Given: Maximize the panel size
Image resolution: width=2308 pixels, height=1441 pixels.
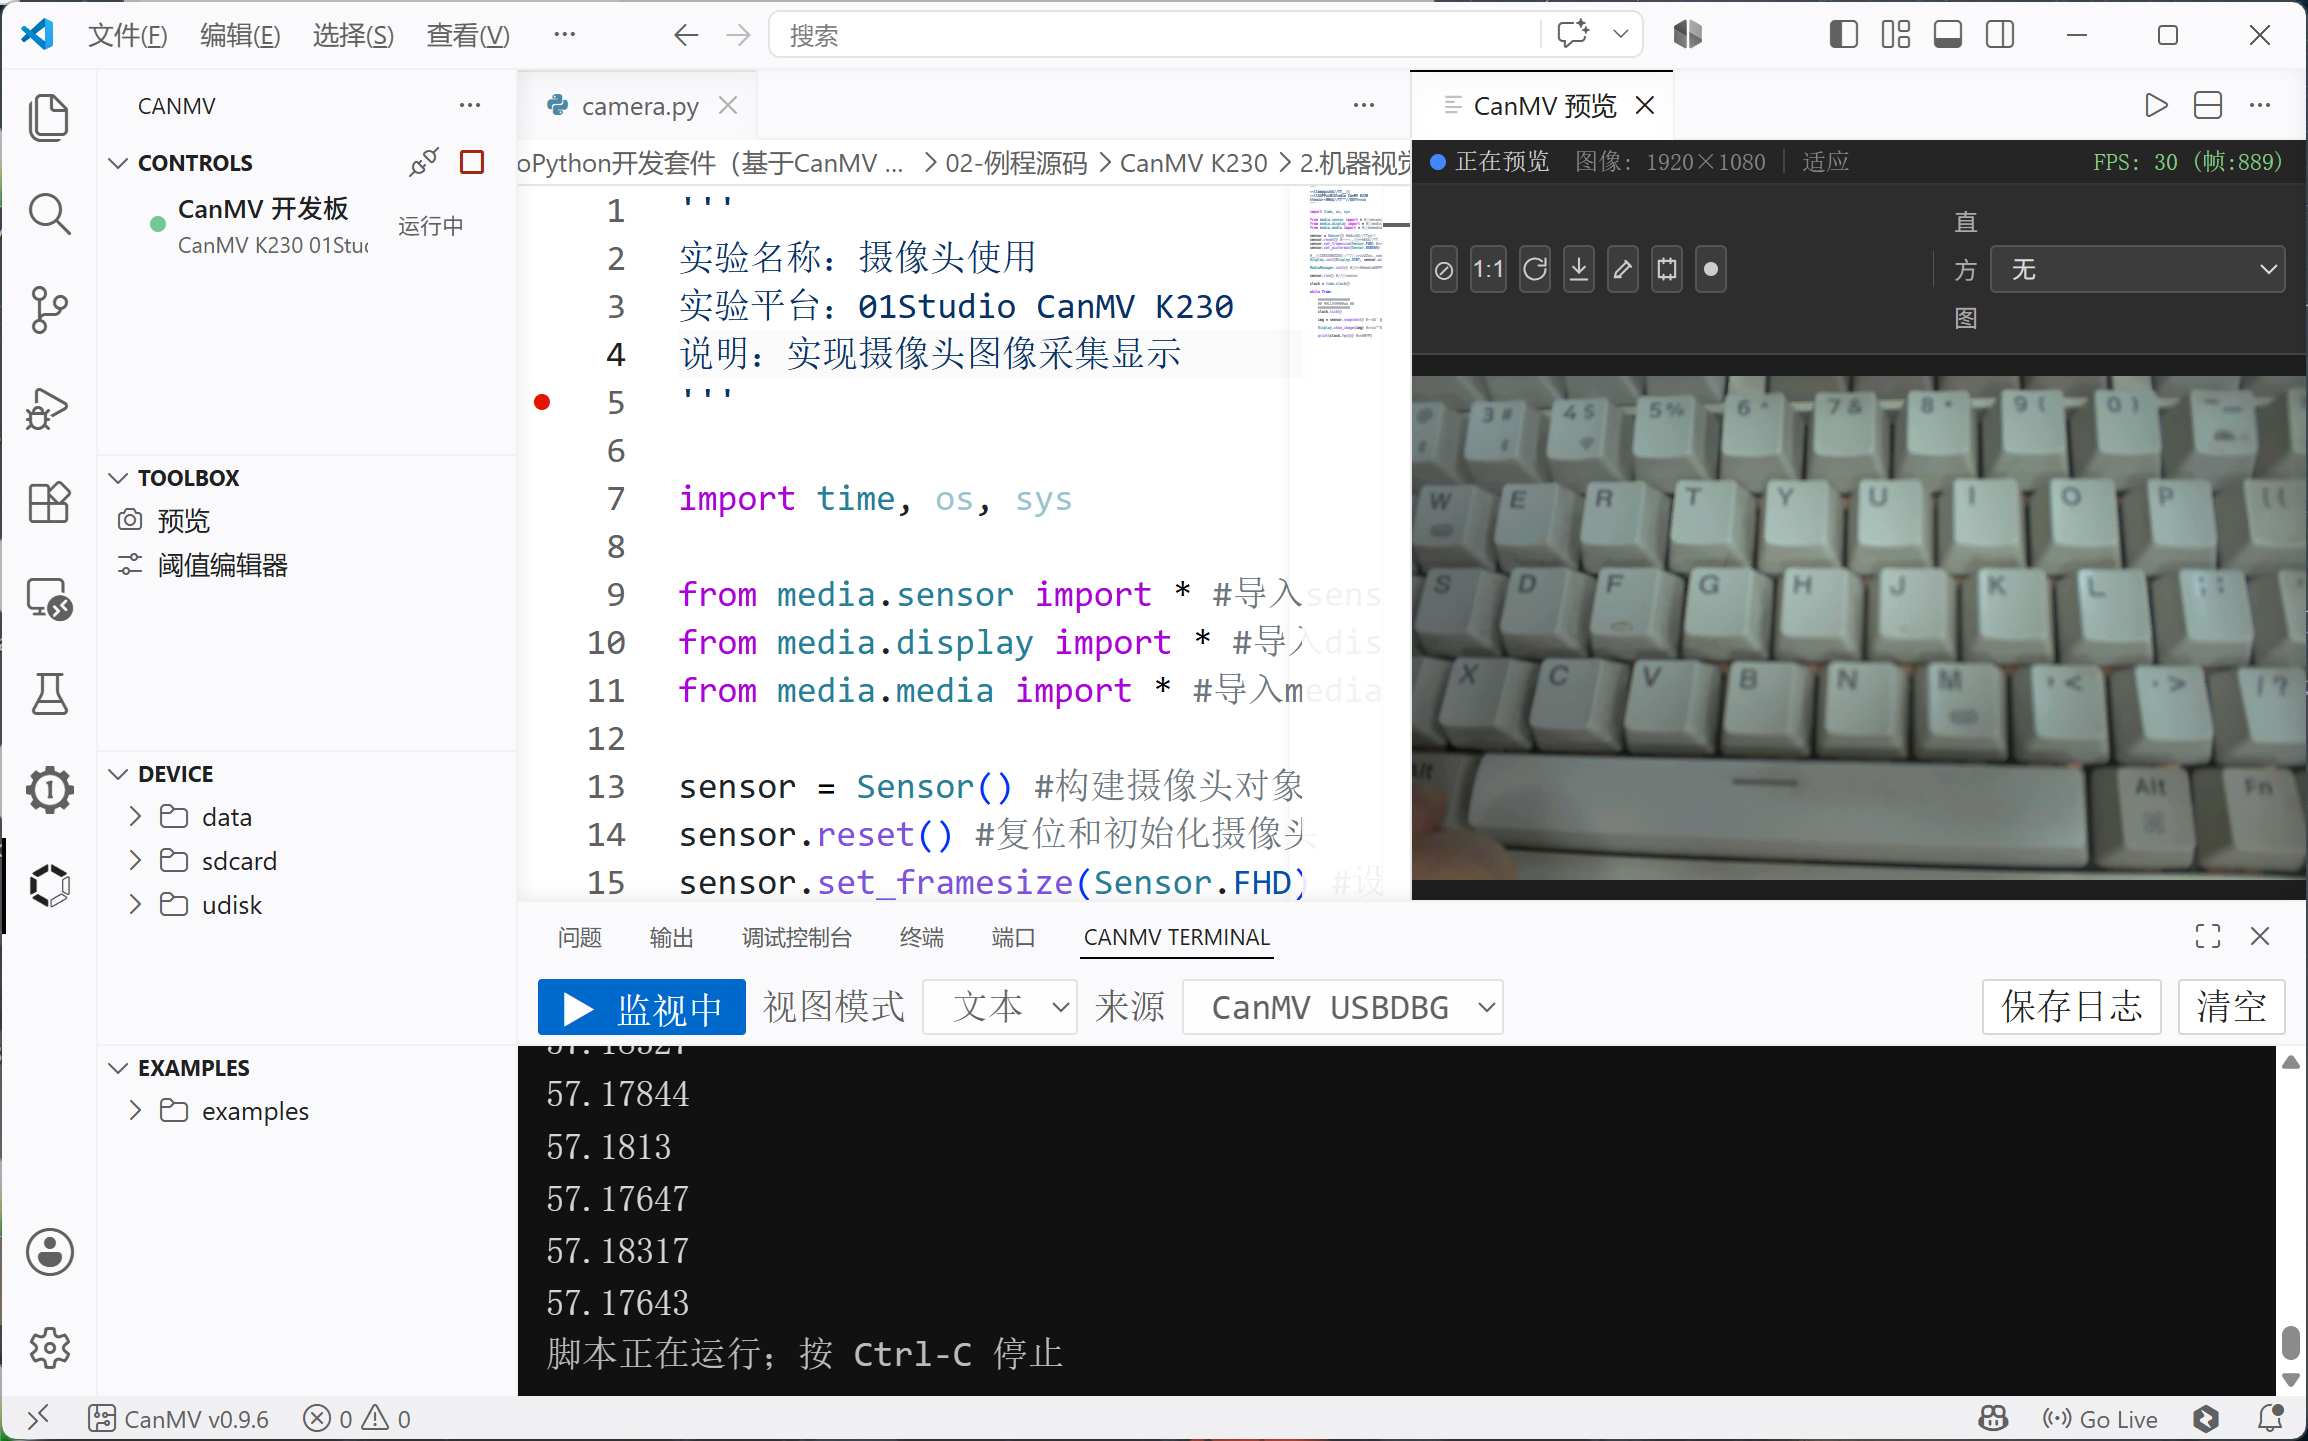Looking at the screenshot, I should click(x=2208, y=936).
